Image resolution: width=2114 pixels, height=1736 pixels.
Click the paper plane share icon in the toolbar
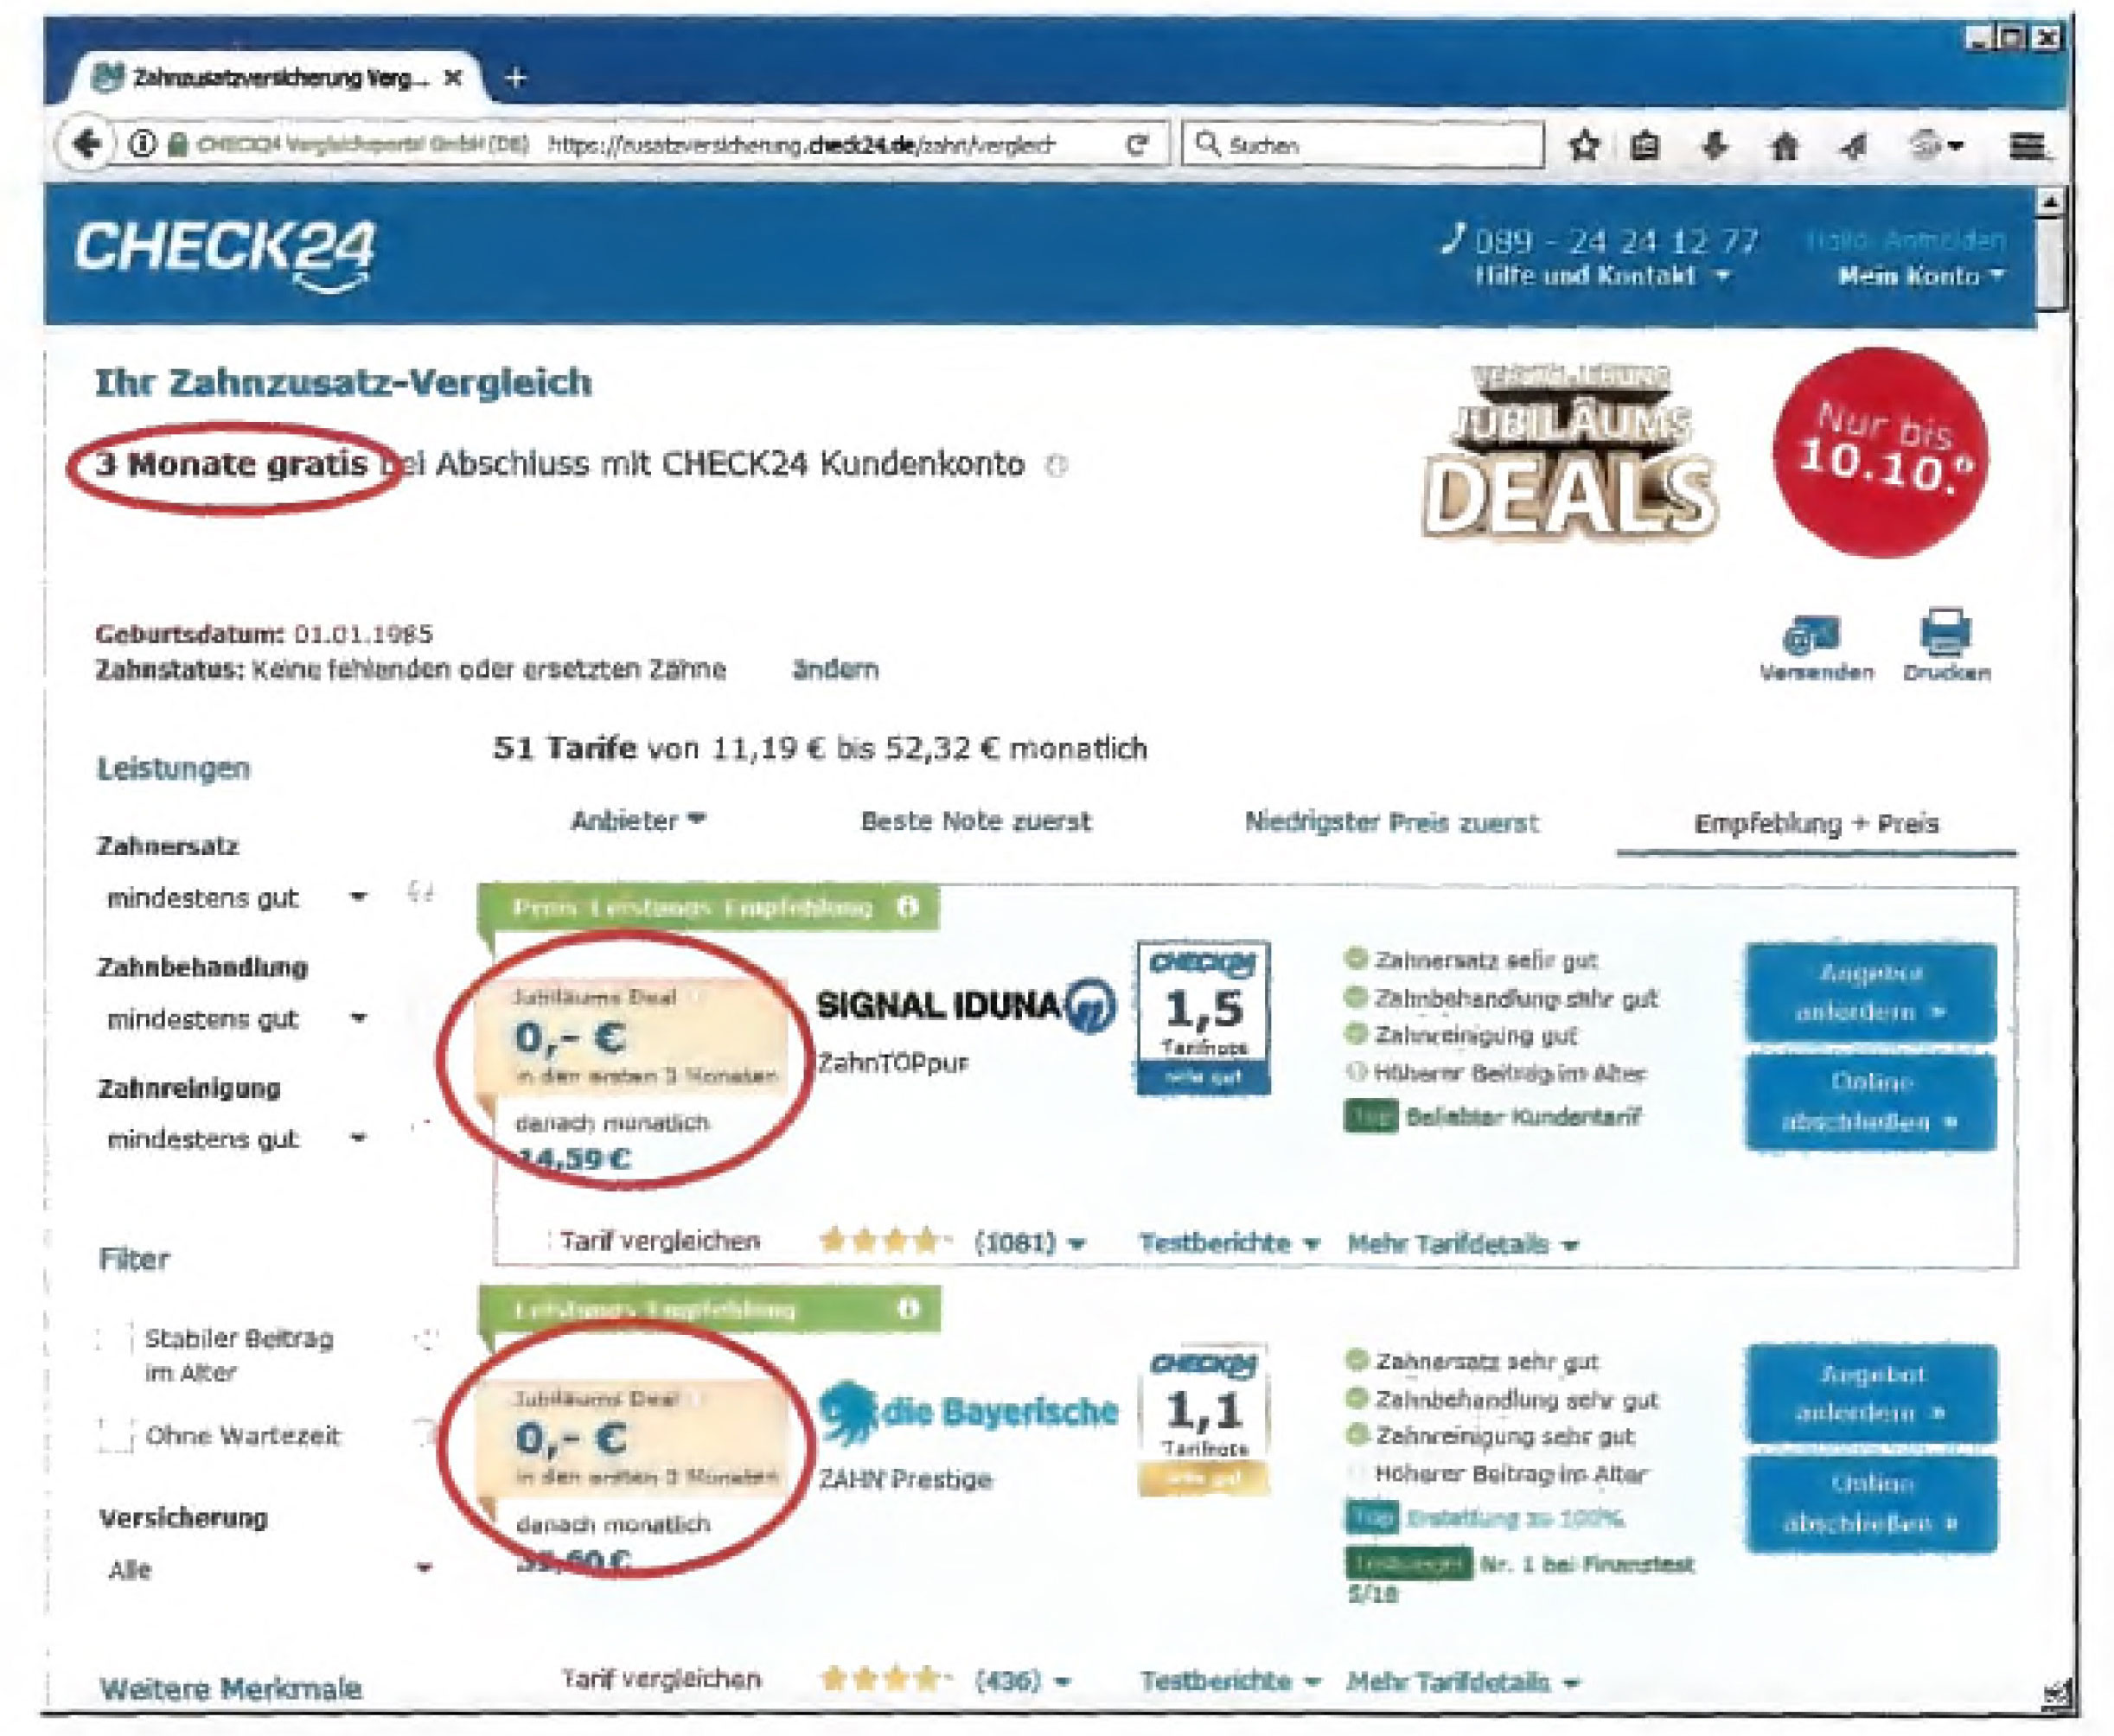pos(1854,147)
